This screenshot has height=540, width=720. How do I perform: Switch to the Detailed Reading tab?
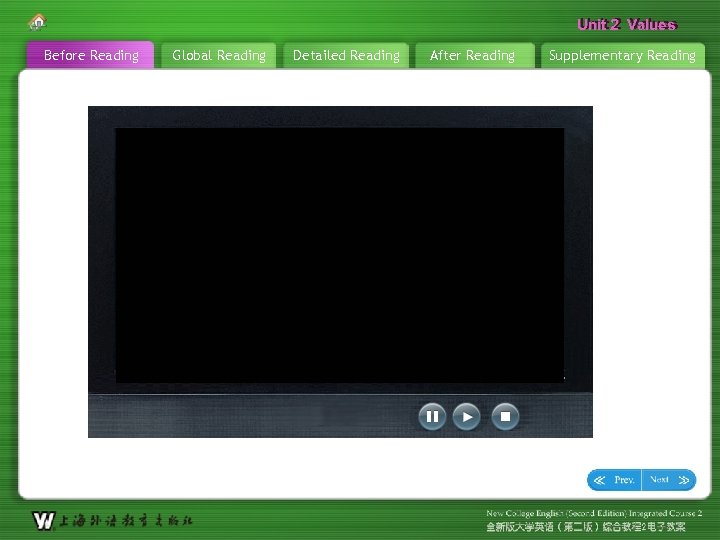[346, 56]
